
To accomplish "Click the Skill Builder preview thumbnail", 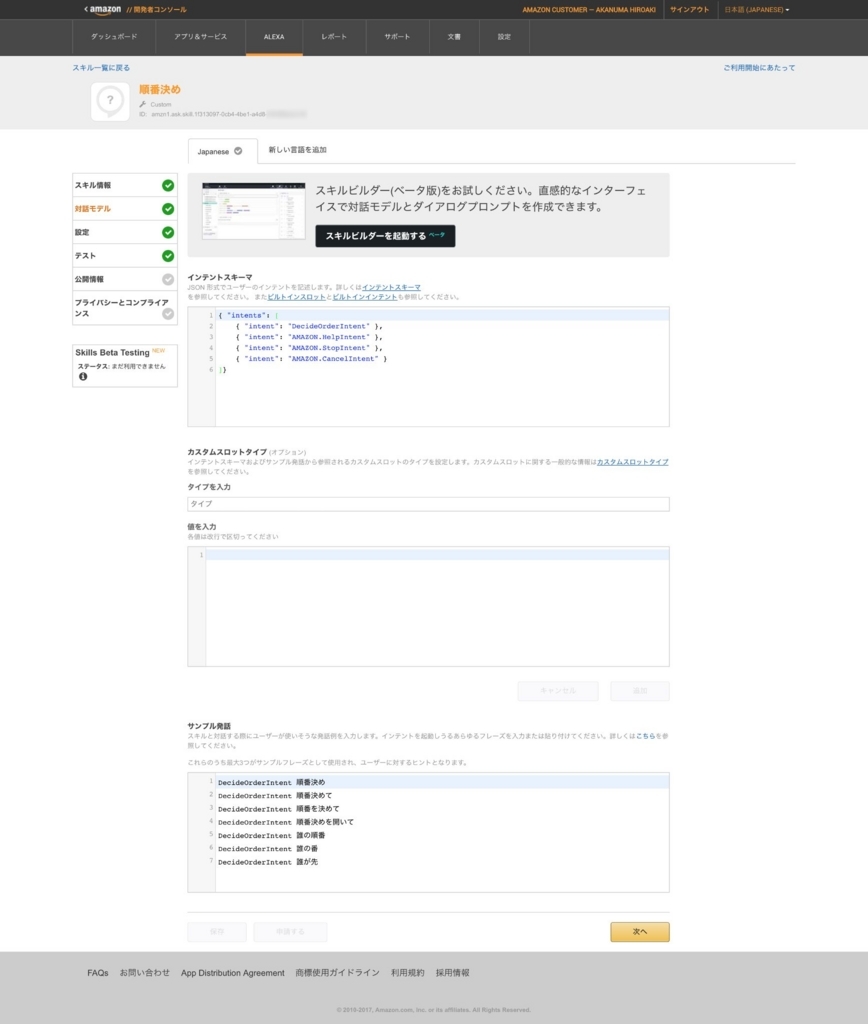I will (253, 212).
